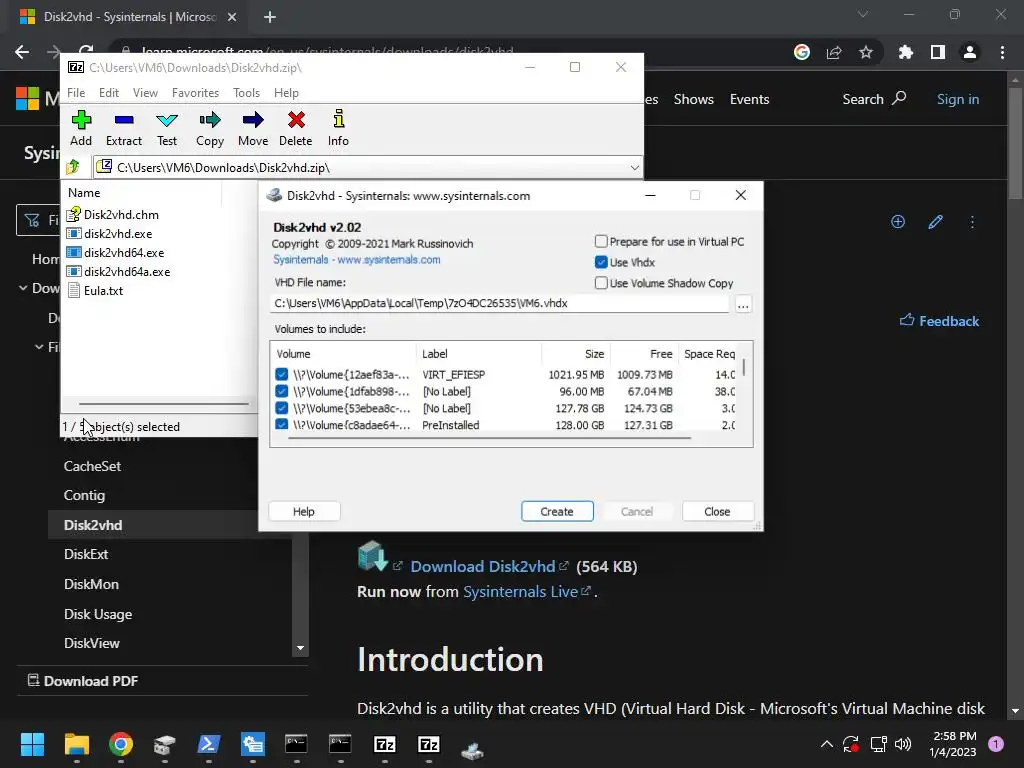
Task: Click the Download Disk2vhd link
Action: click(483, 566)
